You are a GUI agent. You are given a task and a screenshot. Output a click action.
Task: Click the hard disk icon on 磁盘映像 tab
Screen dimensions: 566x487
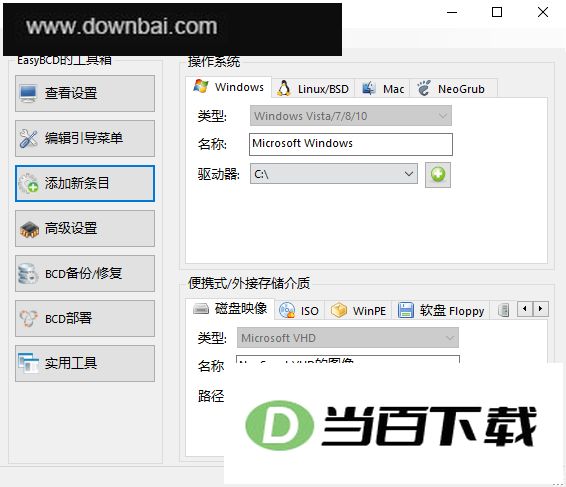(x=201, y=309)
